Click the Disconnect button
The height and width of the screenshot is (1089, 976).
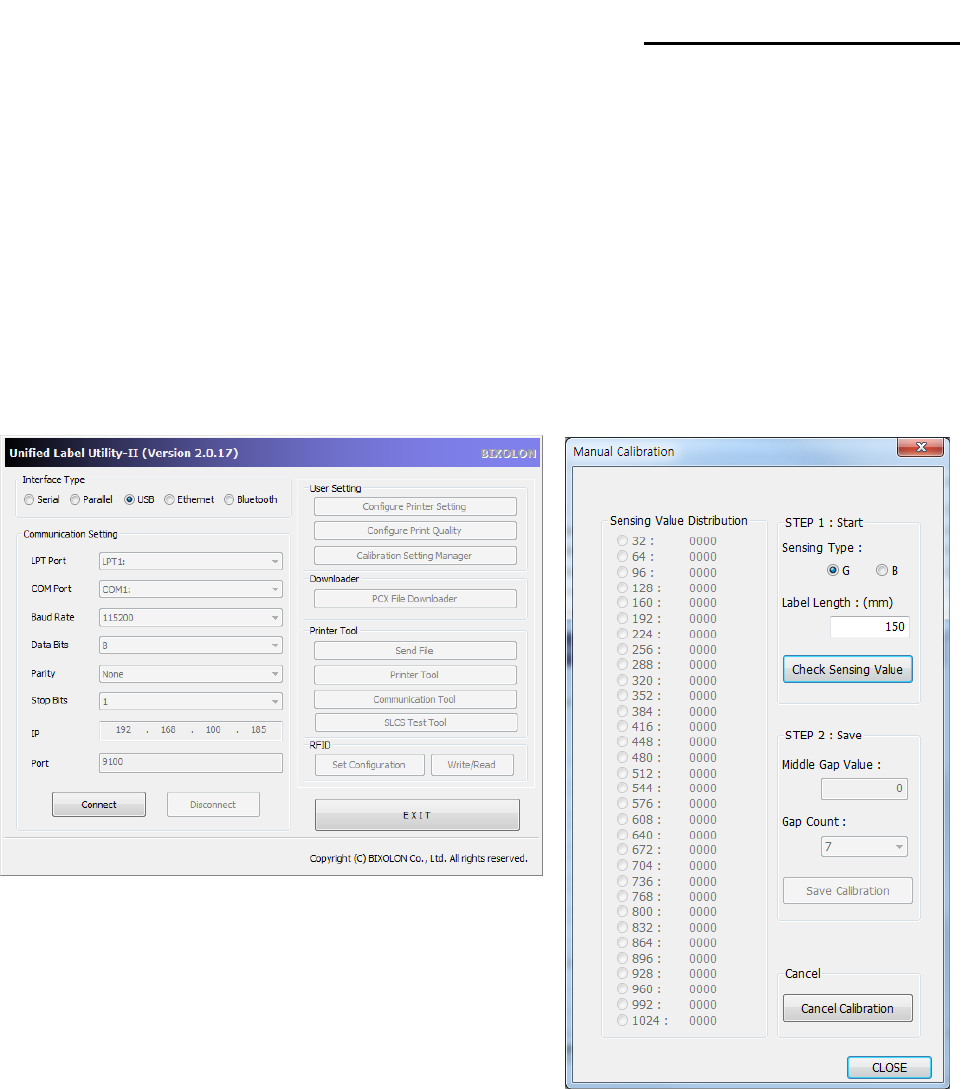(213, 804)
